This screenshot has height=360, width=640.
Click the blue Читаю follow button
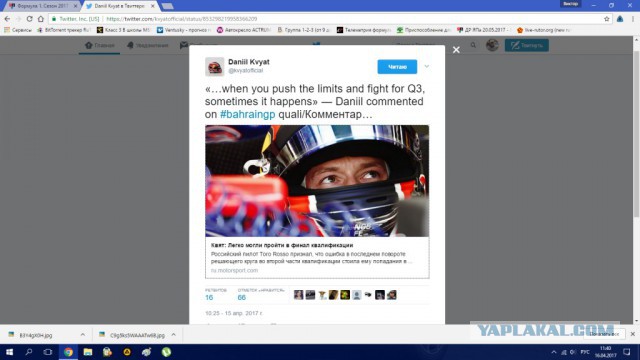[397, 67]
